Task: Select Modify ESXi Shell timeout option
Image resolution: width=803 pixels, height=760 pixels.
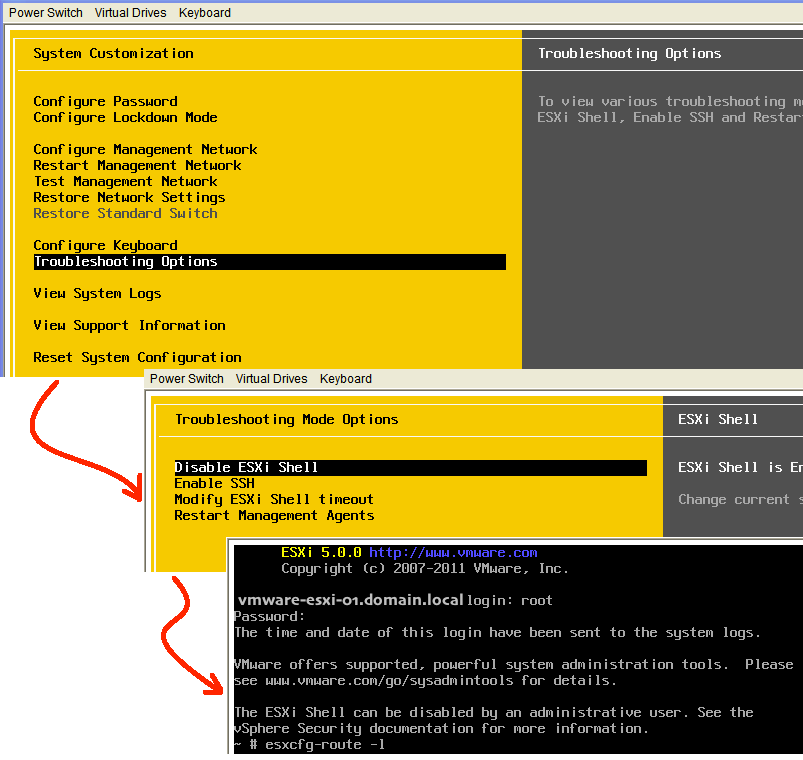Action: (x=274, y=499)
